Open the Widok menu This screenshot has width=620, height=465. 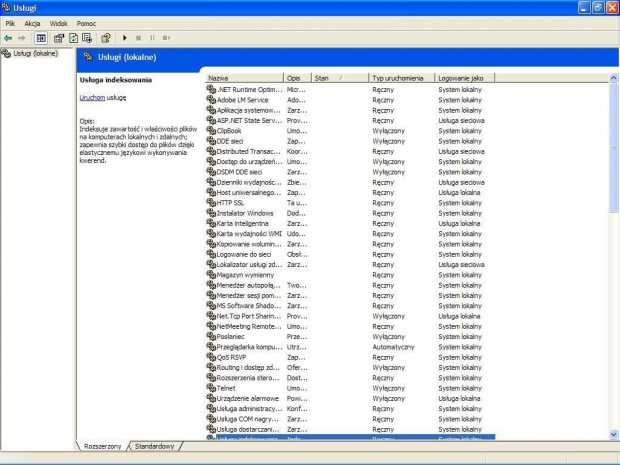(x=59, y=22)
